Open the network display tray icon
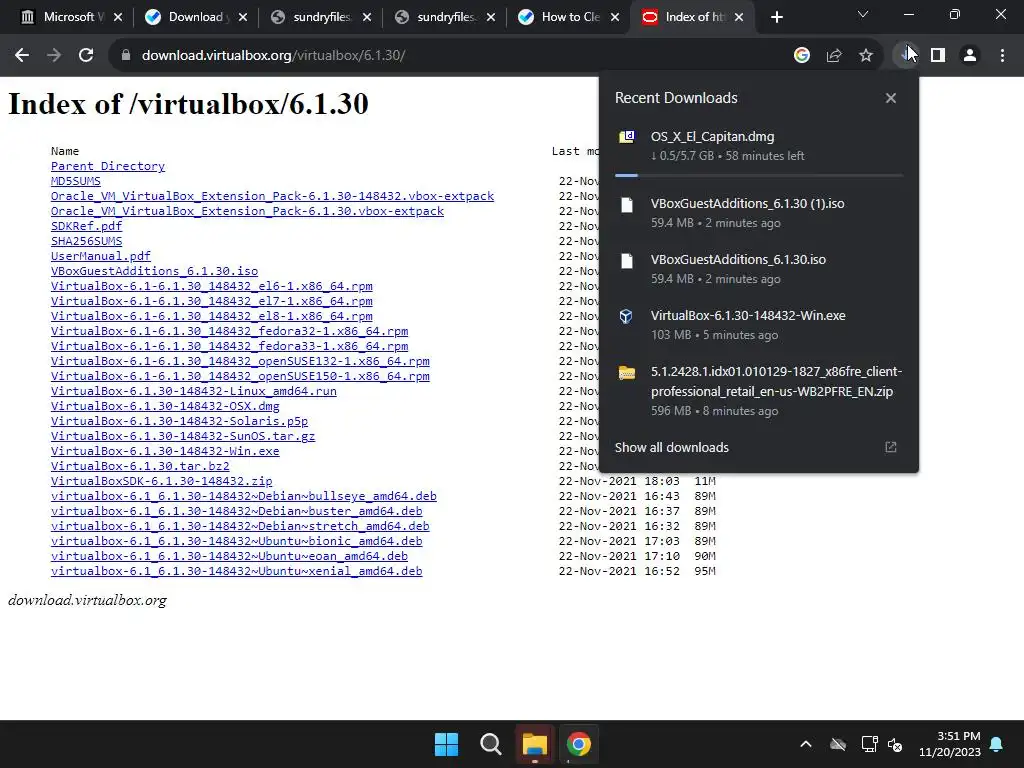This screenshot has height=768, width=1024. [x=869, y=744]
